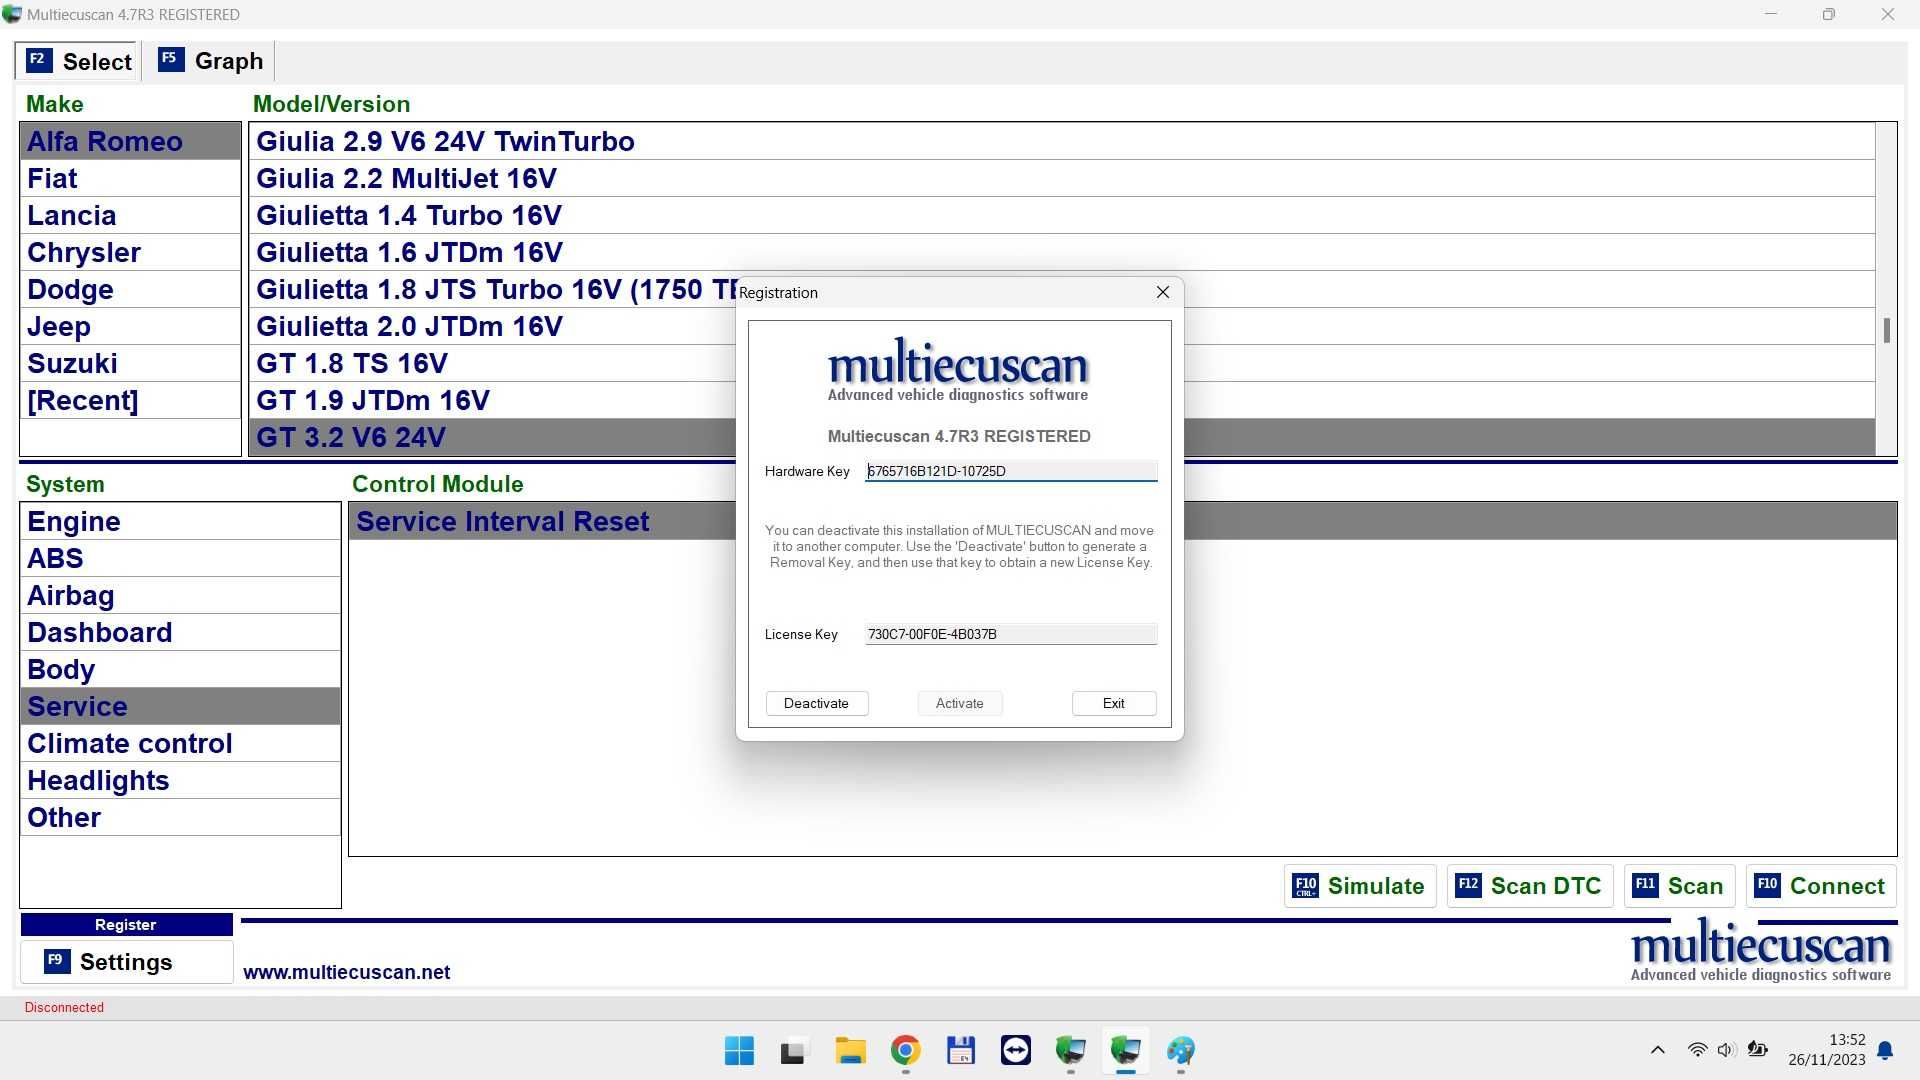Open Settings (F9)
The width and height of the screenshot is (1920, 1080).
click(126, 962)
